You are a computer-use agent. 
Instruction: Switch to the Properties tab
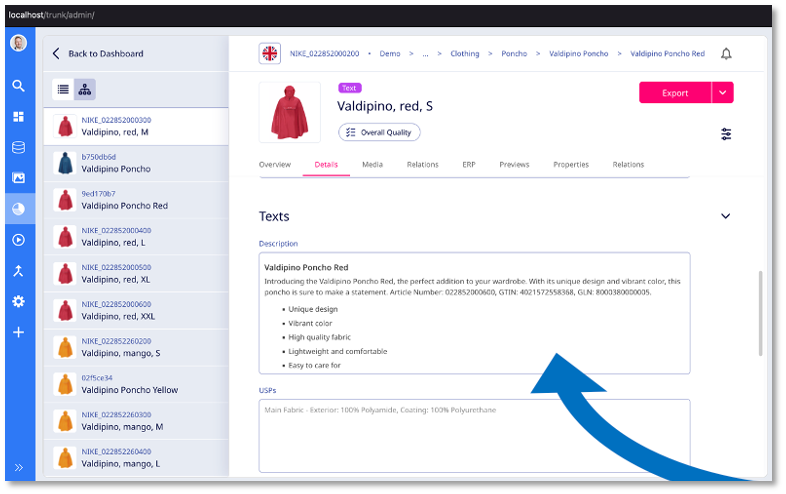point(571,164)
